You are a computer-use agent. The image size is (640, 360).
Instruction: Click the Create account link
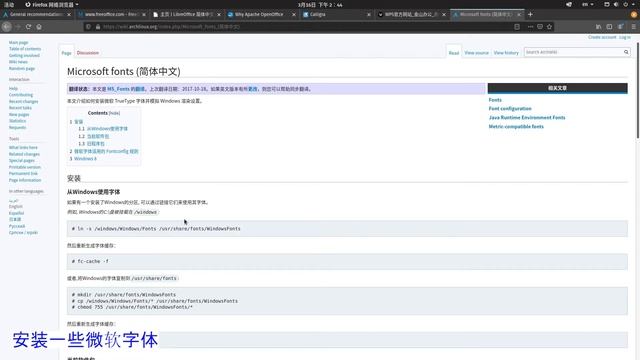602,37
